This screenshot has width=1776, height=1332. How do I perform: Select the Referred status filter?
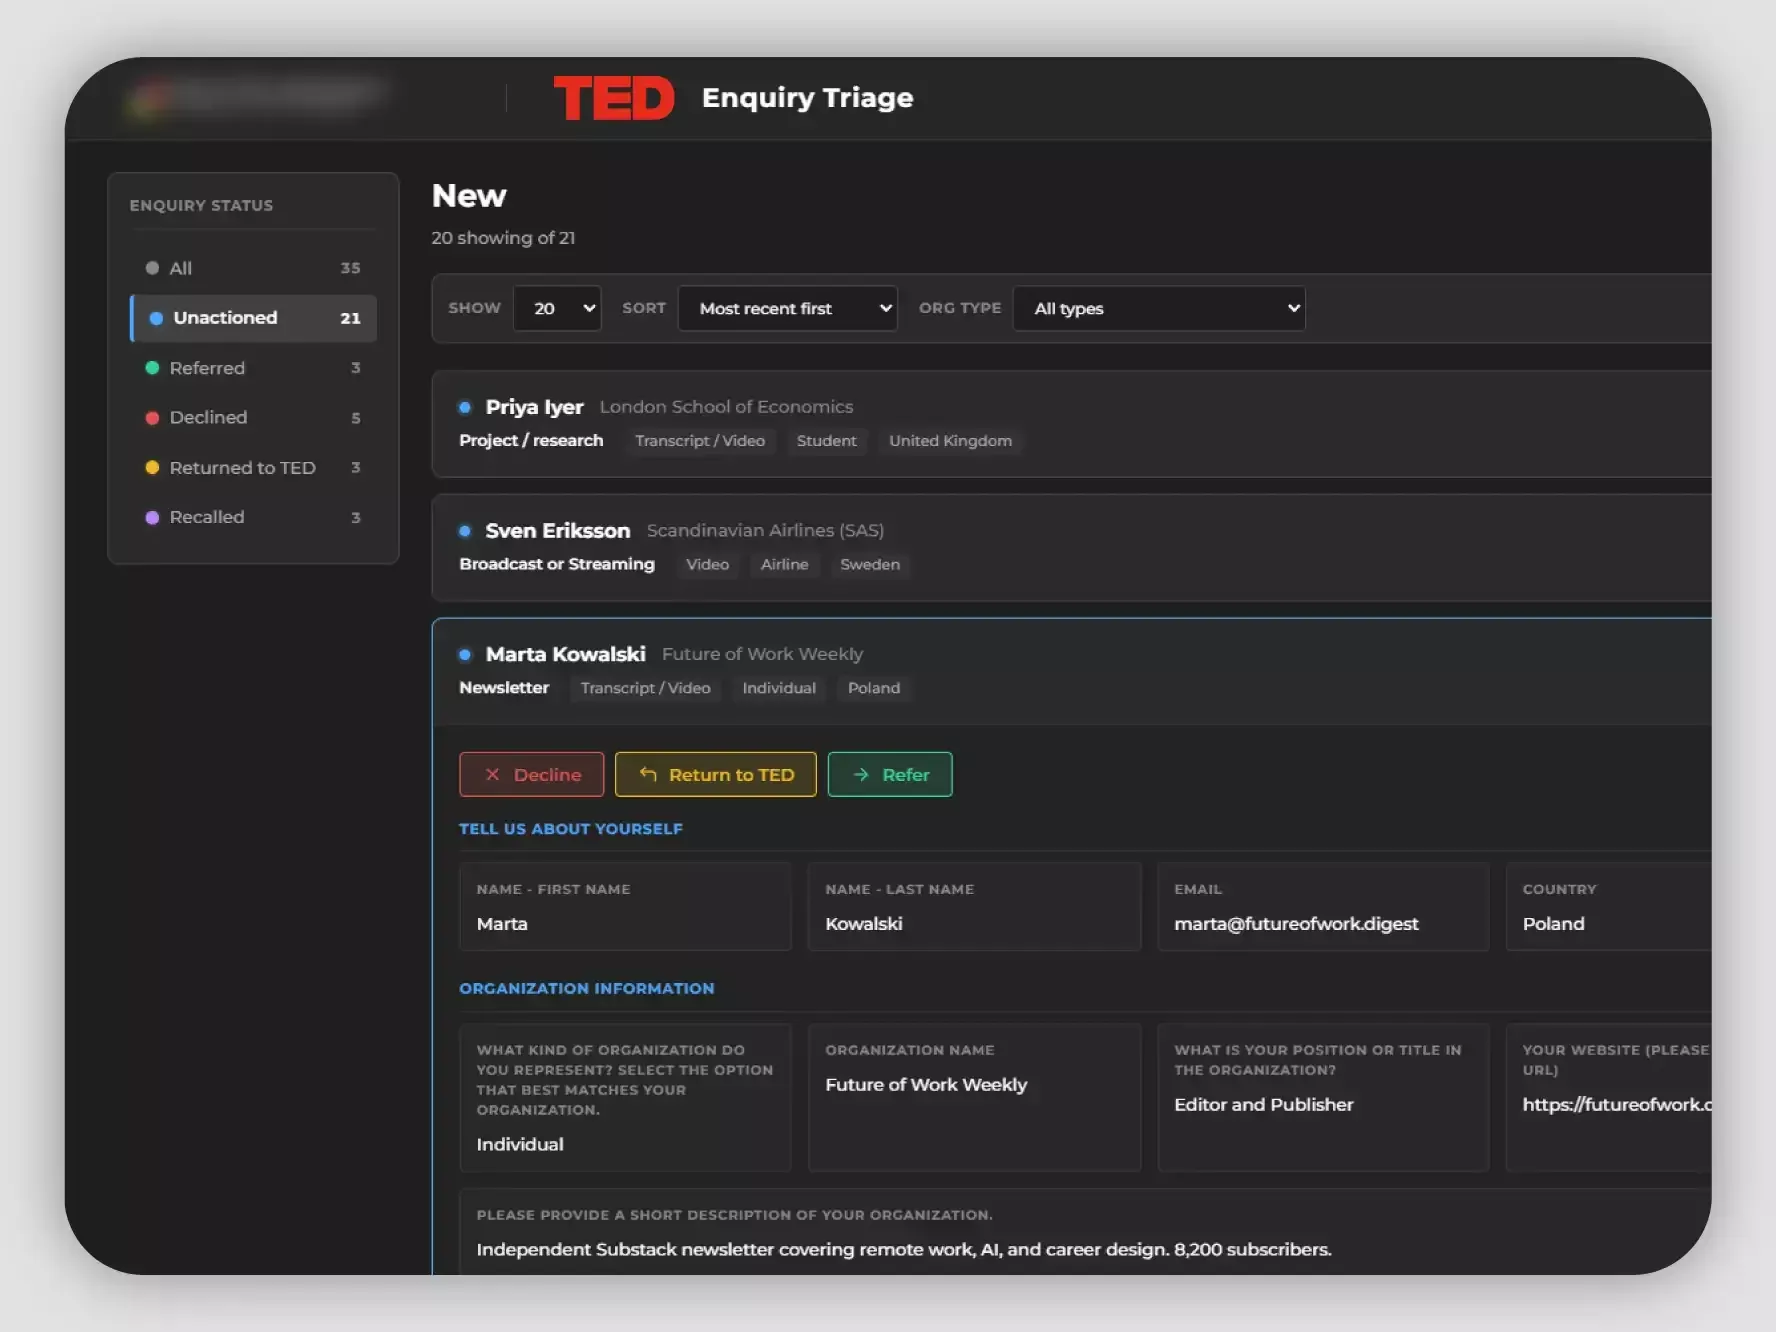[253, 368]
